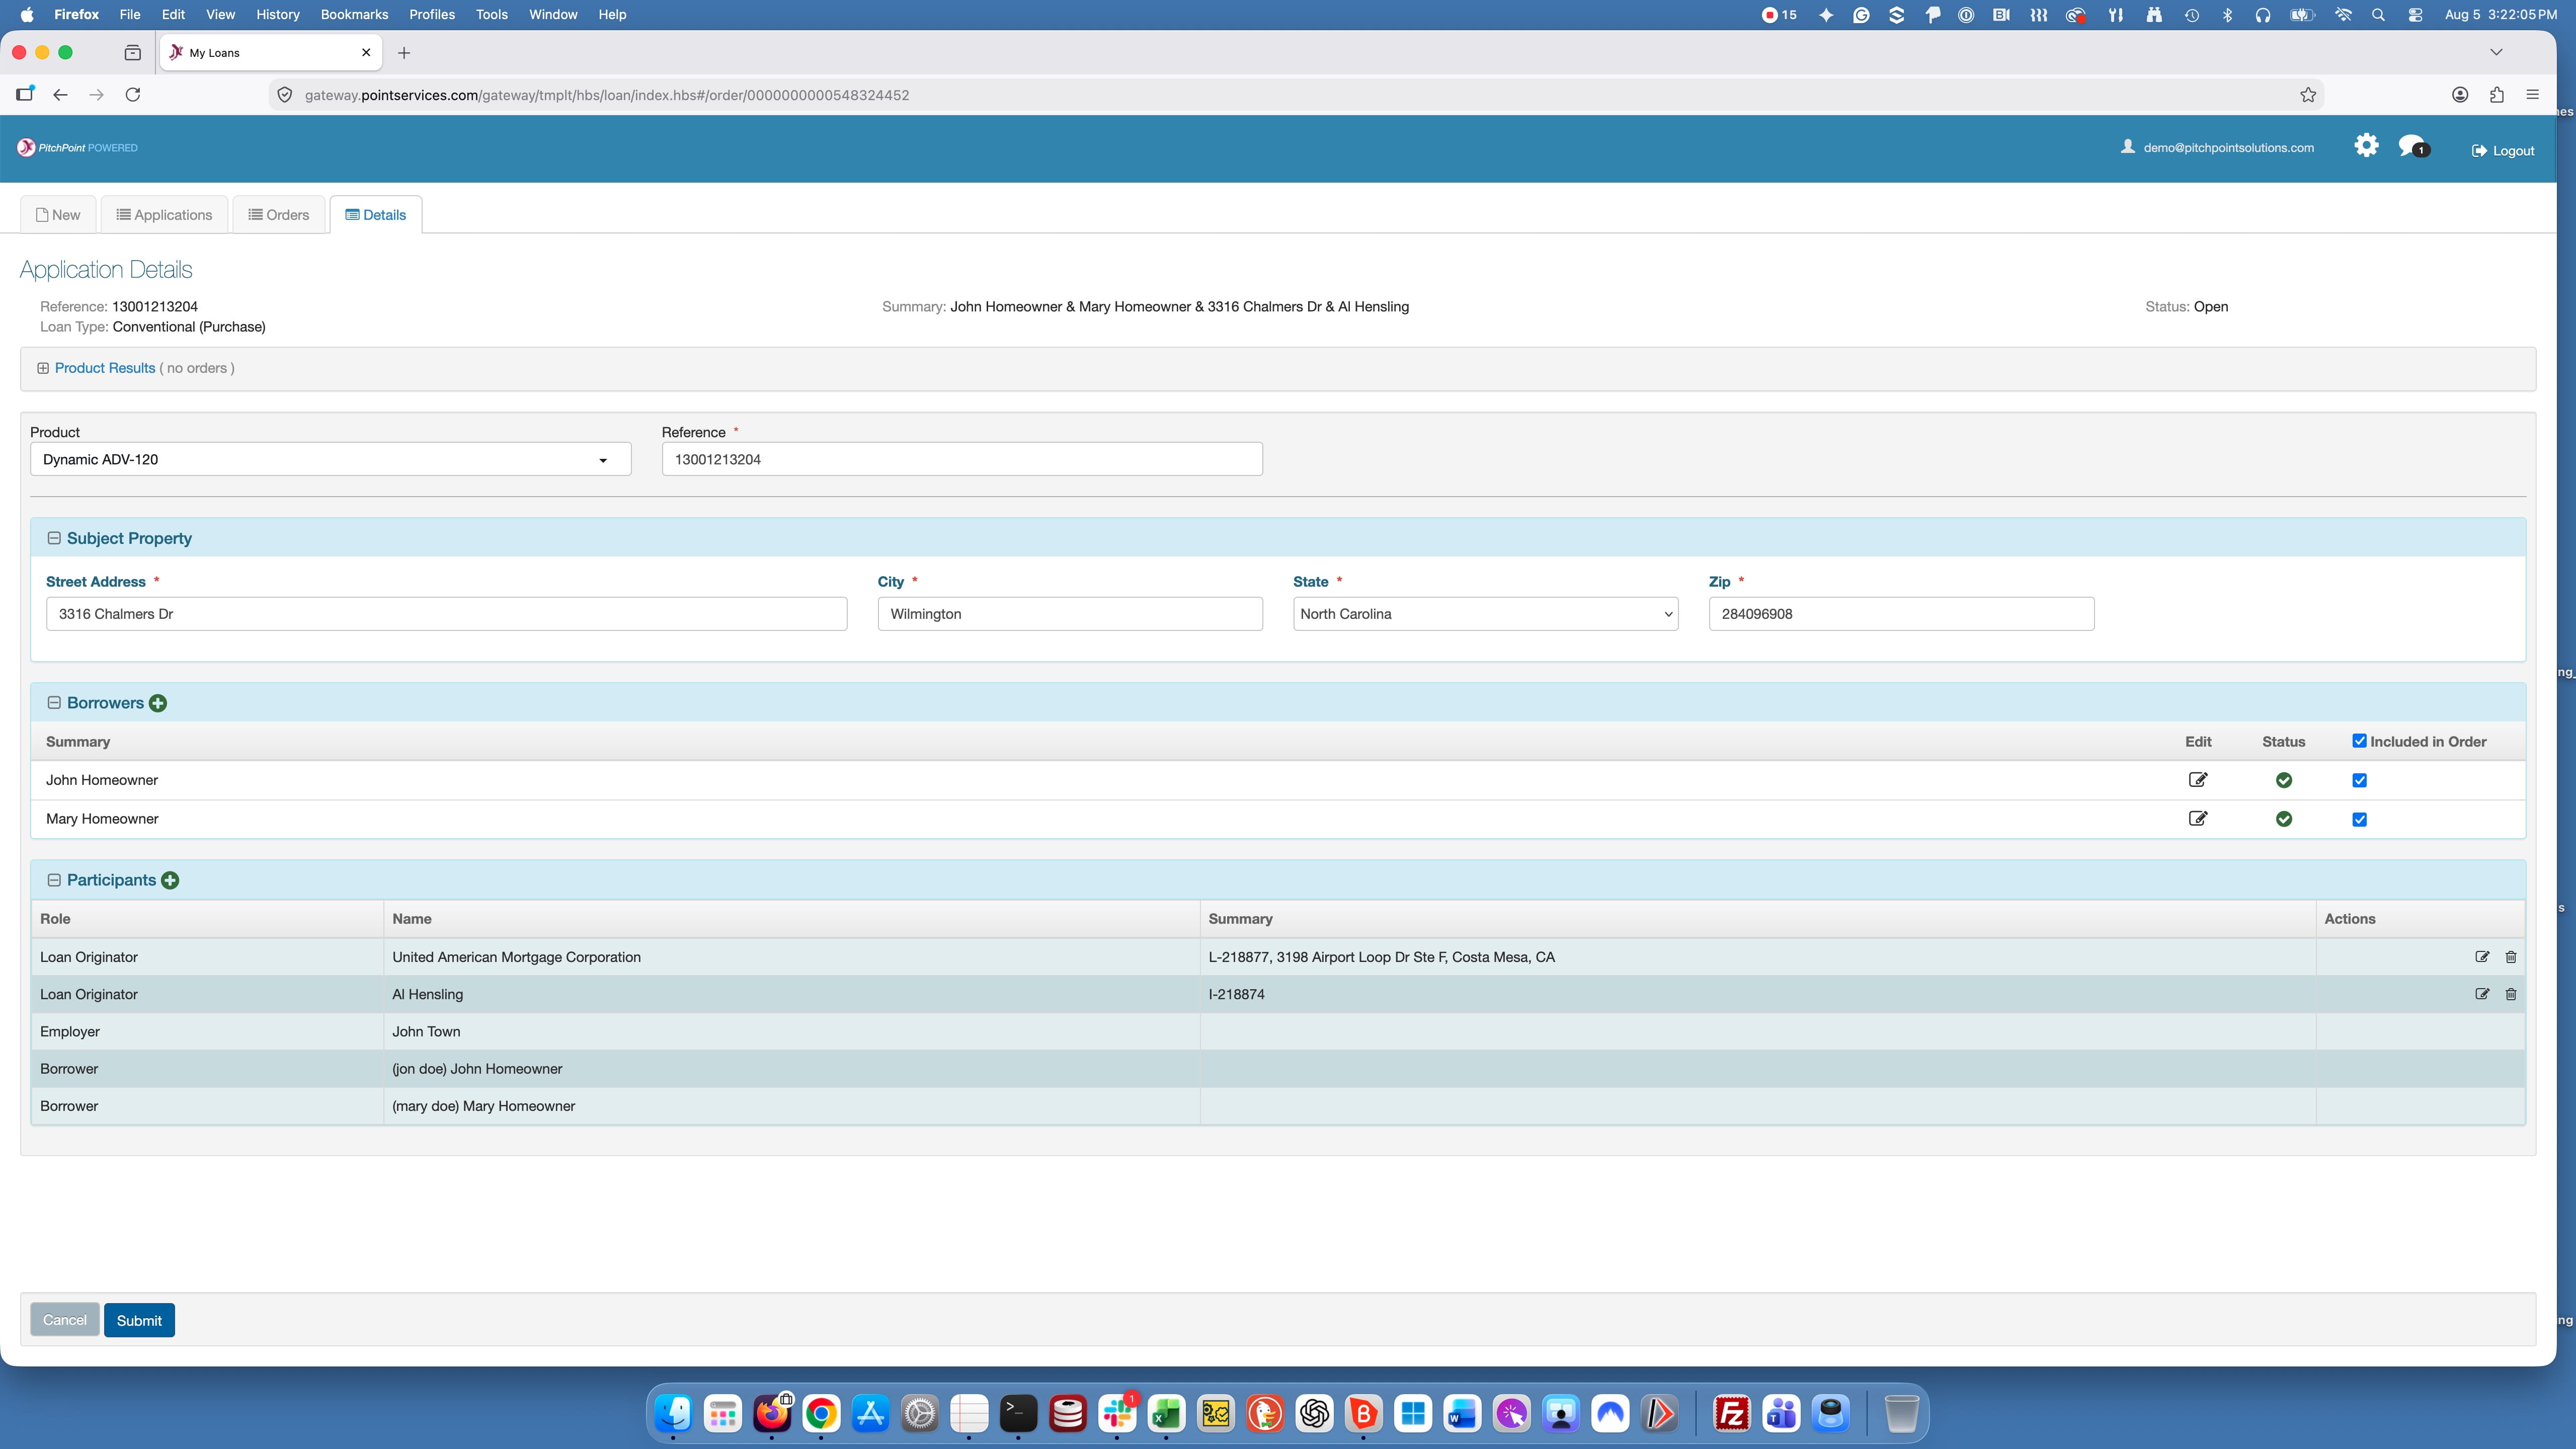Select the Details tab
The height and width of the screenshot is (1449, 2576).
click(x=376, y=215)
